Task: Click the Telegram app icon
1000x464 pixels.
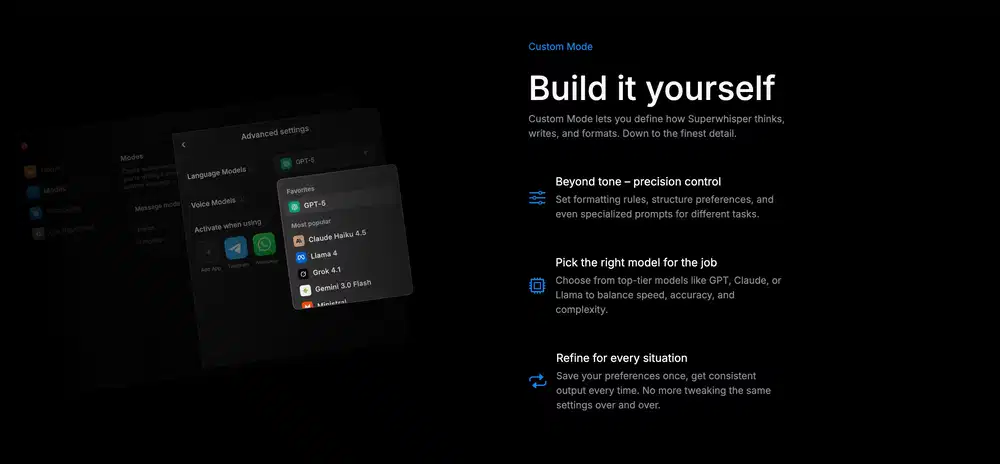Action: pos(236,248)
